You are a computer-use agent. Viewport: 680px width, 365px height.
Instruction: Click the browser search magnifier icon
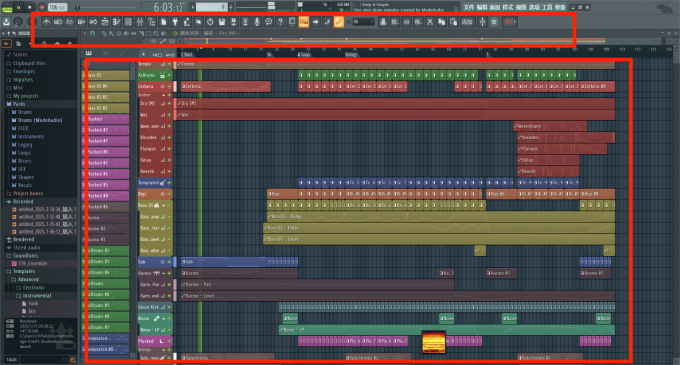pos(73,360)
